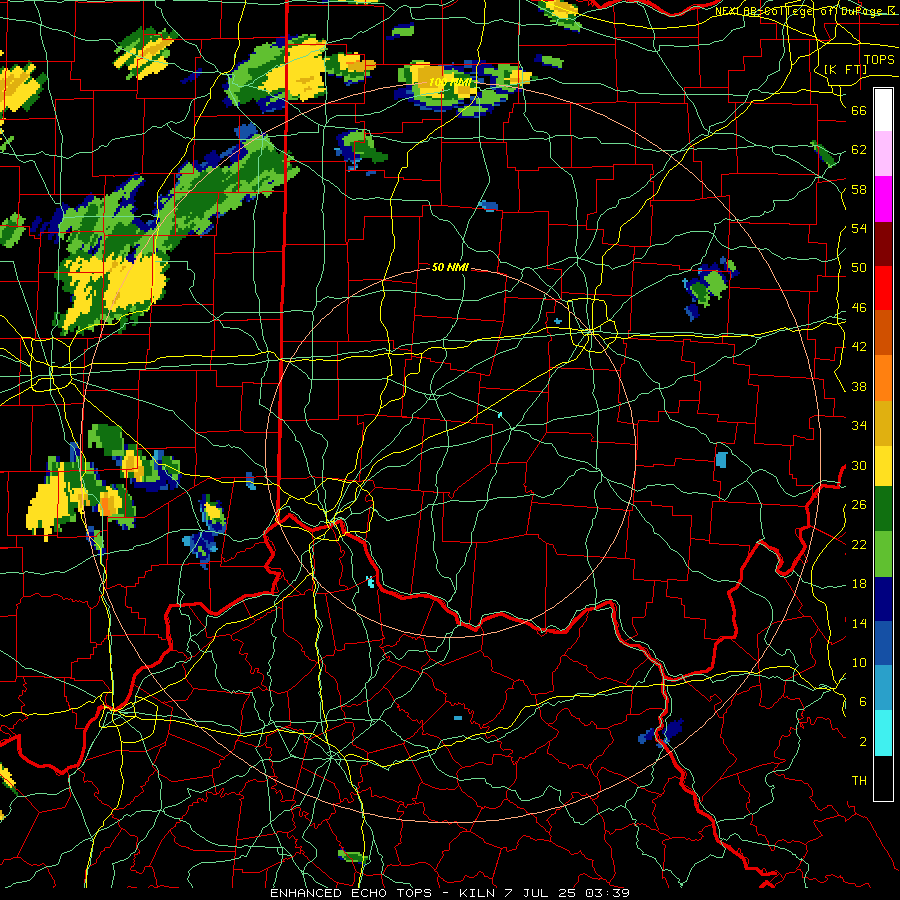Screen dimensions: 900x900
Task: Click the '34' scale value
Action: click(859, 426)
